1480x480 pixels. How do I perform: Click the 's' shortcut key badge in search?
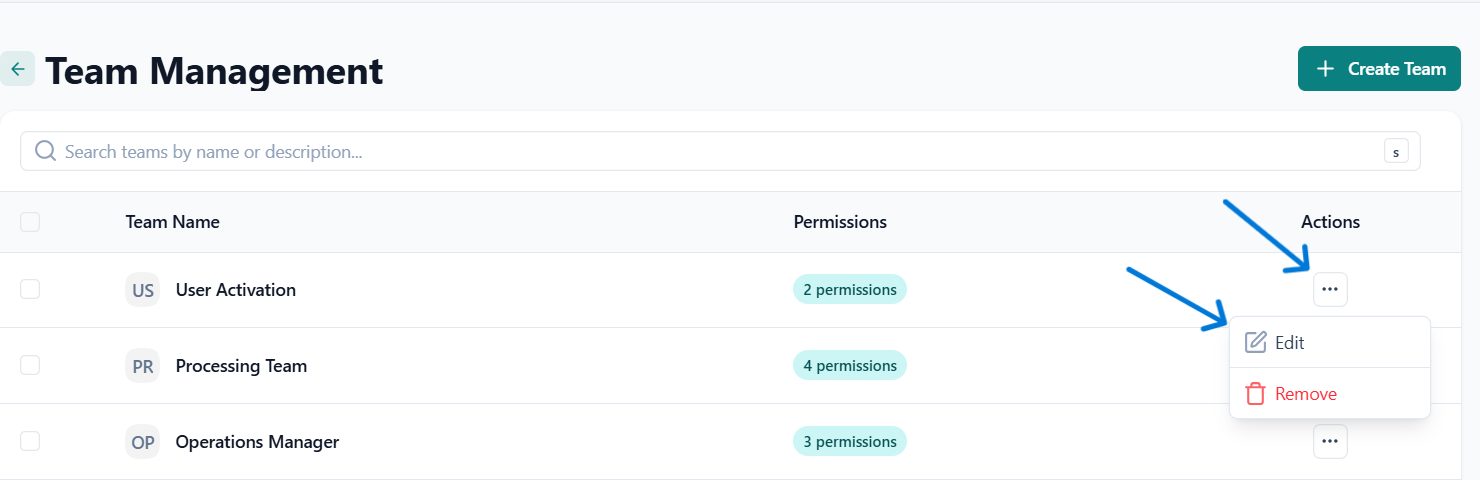(1396, 152)
